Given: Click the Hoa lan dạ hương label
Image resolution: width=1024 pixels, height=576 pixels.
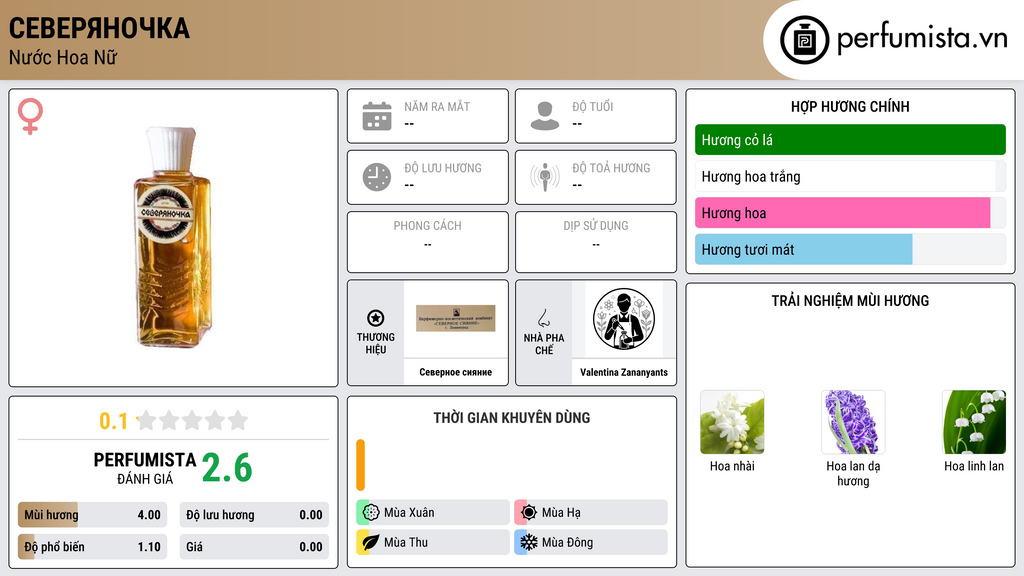Looking at the screenshot, I should point(853,473).
